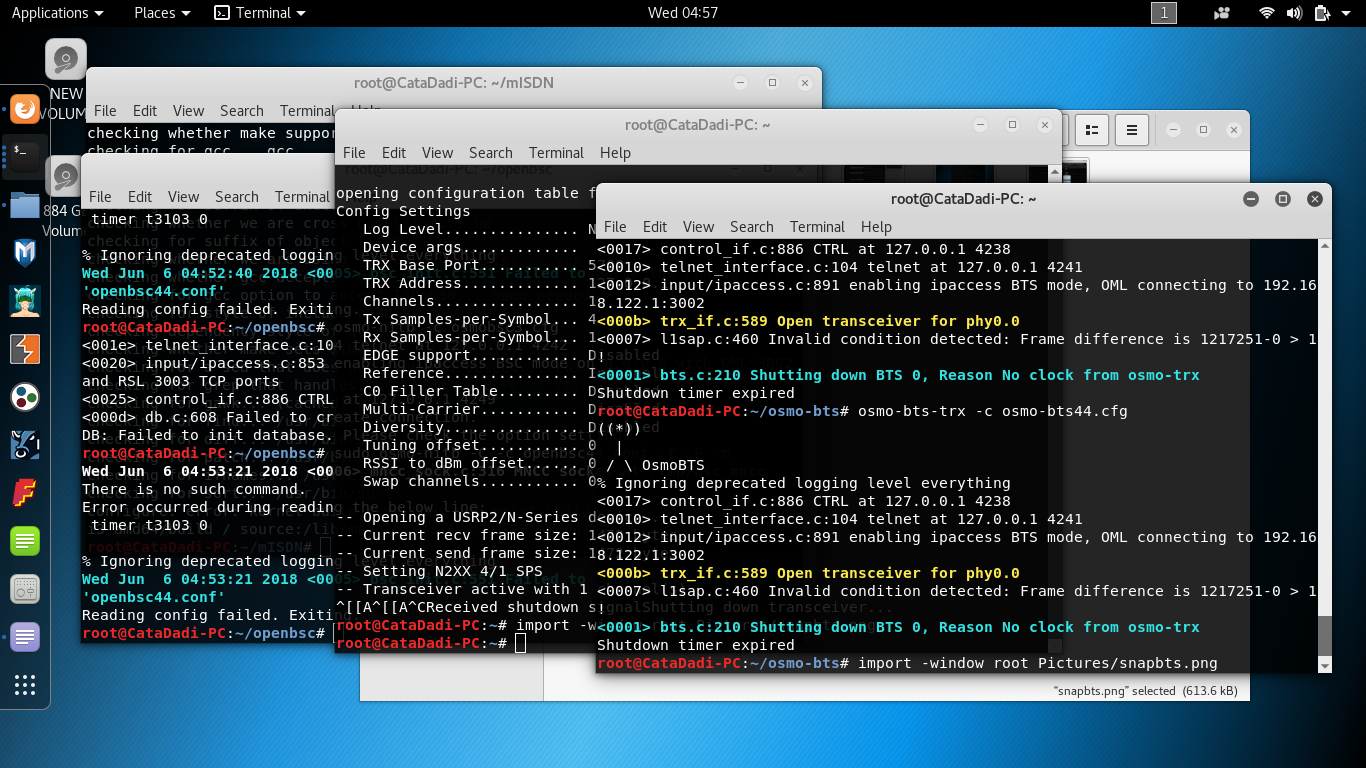This screenshot has width=1366, height=768.
Task: Open Search menu in the Config Settings terminal
Action: [x=490, y=153]
